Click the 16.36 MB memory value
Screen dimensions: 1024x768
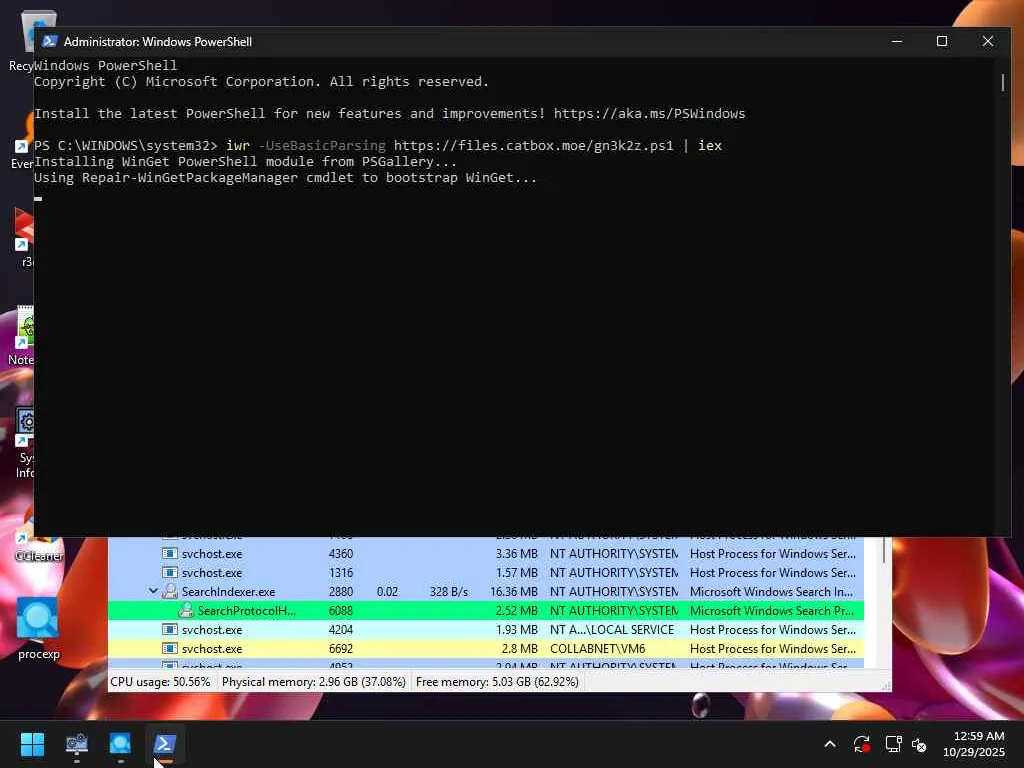[x=513, y=592]
